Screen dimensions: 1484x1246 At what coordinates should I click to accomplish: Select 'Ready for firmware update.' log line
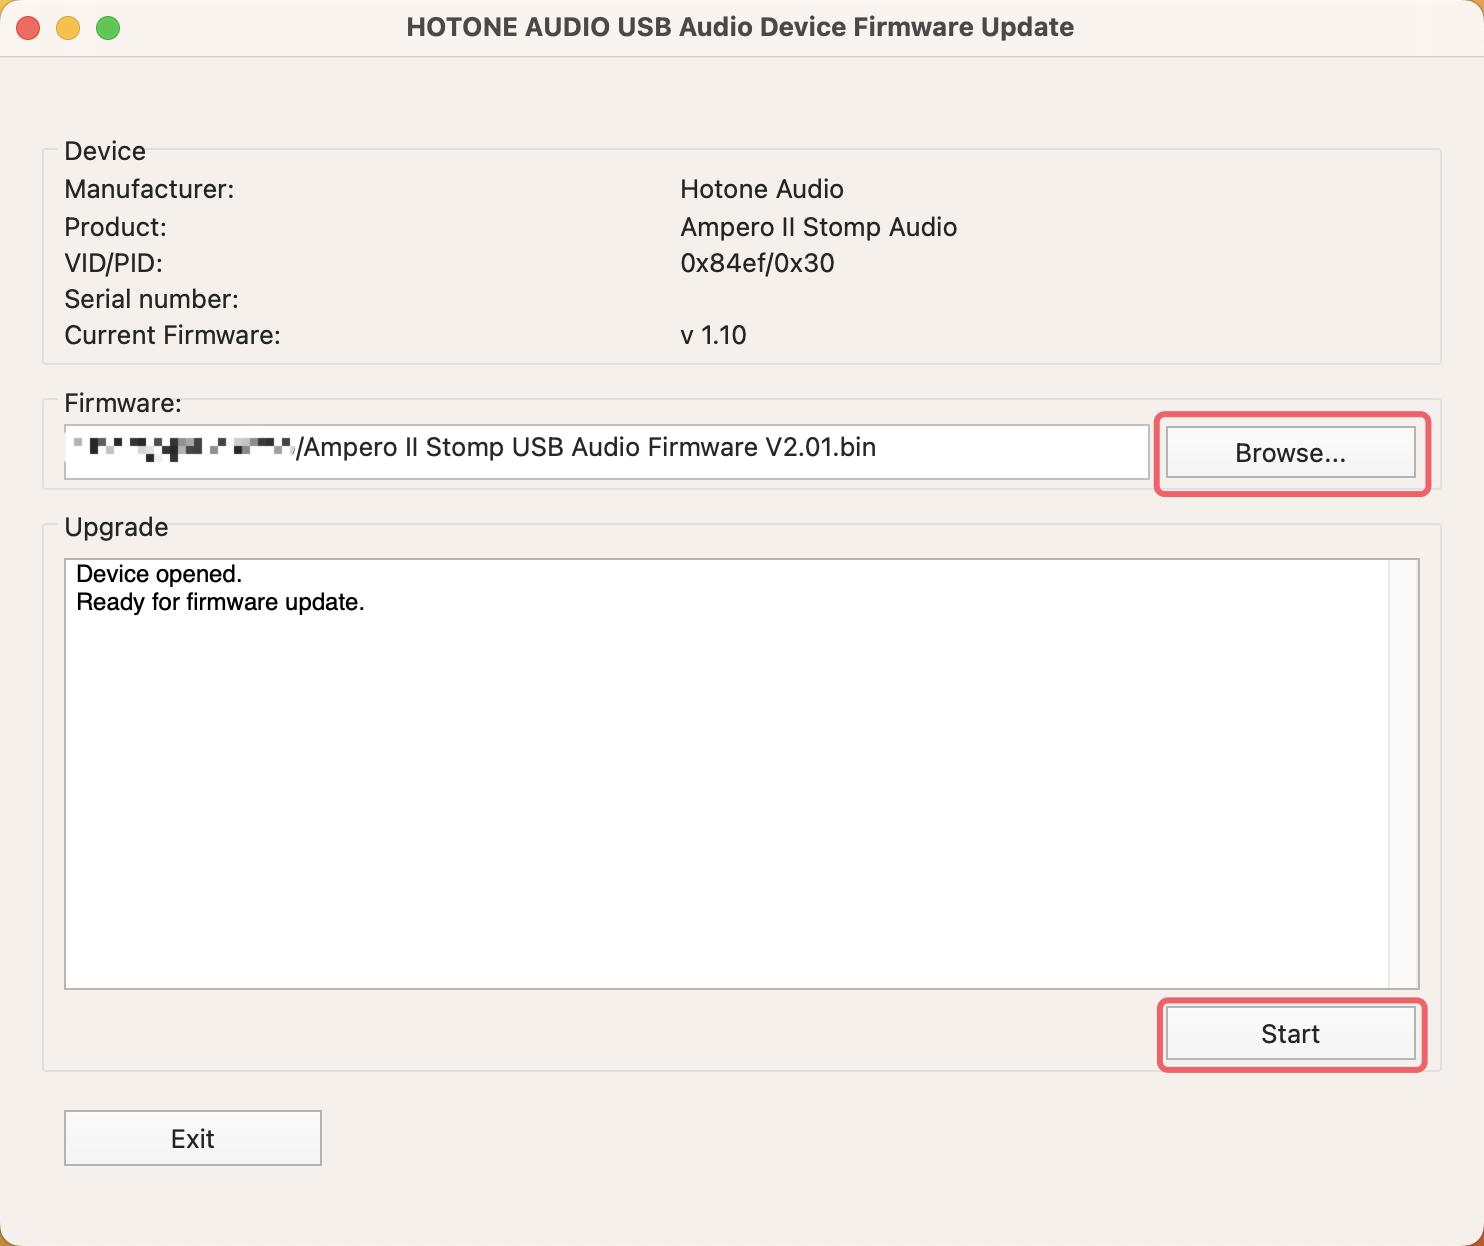pyautogui.click(x=220, y=602)
